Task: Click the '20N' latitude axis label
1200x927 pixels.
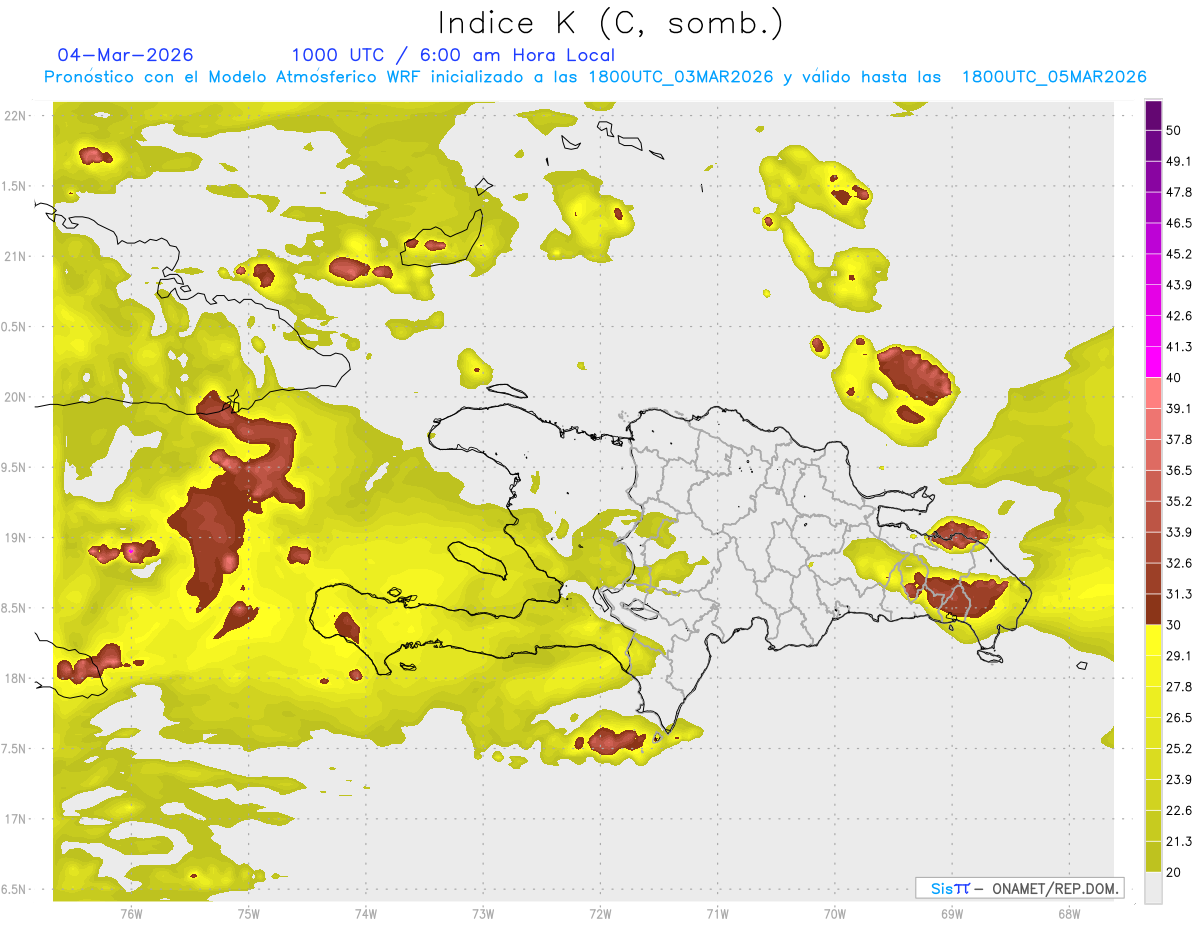Action: pyautogui.click(x=16, y=397)
